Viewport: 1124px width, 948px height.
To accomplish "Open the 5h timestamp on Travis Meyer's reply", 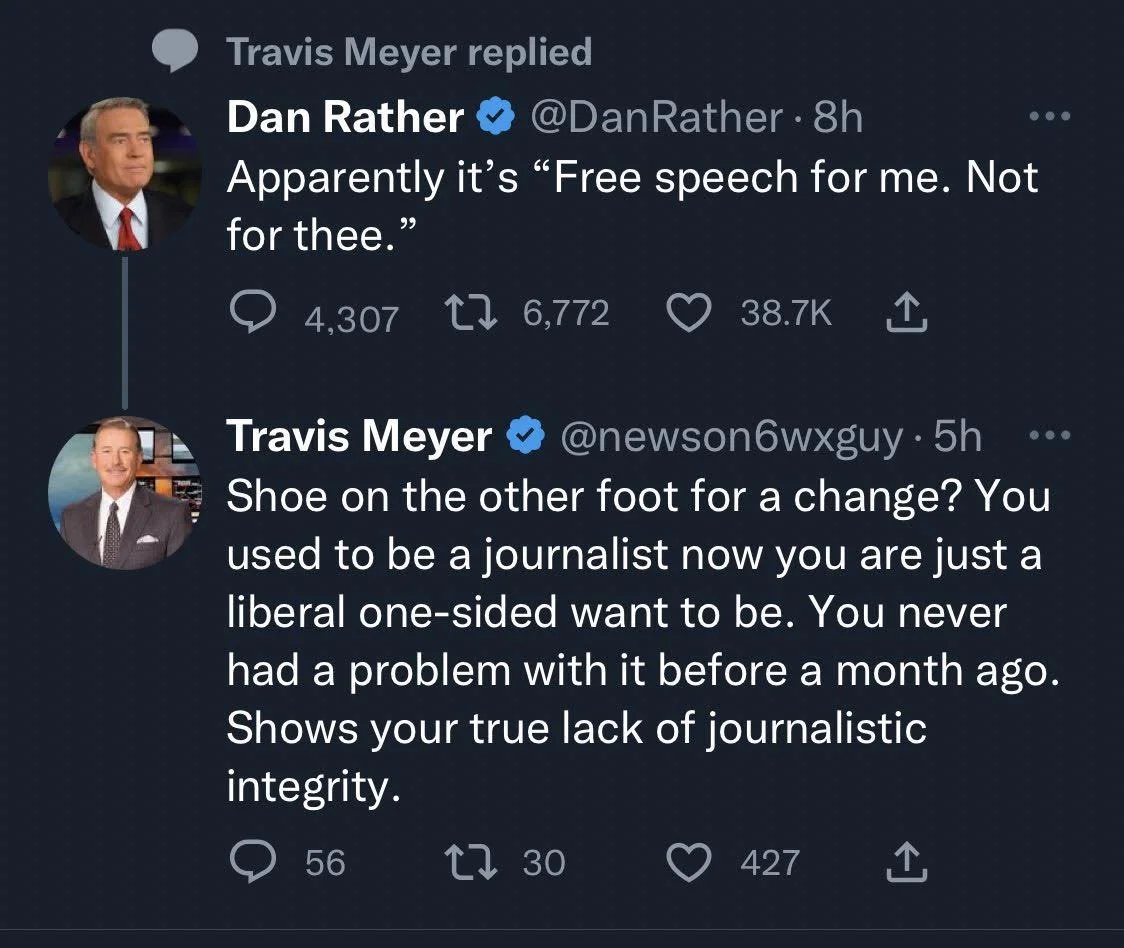I will coord(958,436).
